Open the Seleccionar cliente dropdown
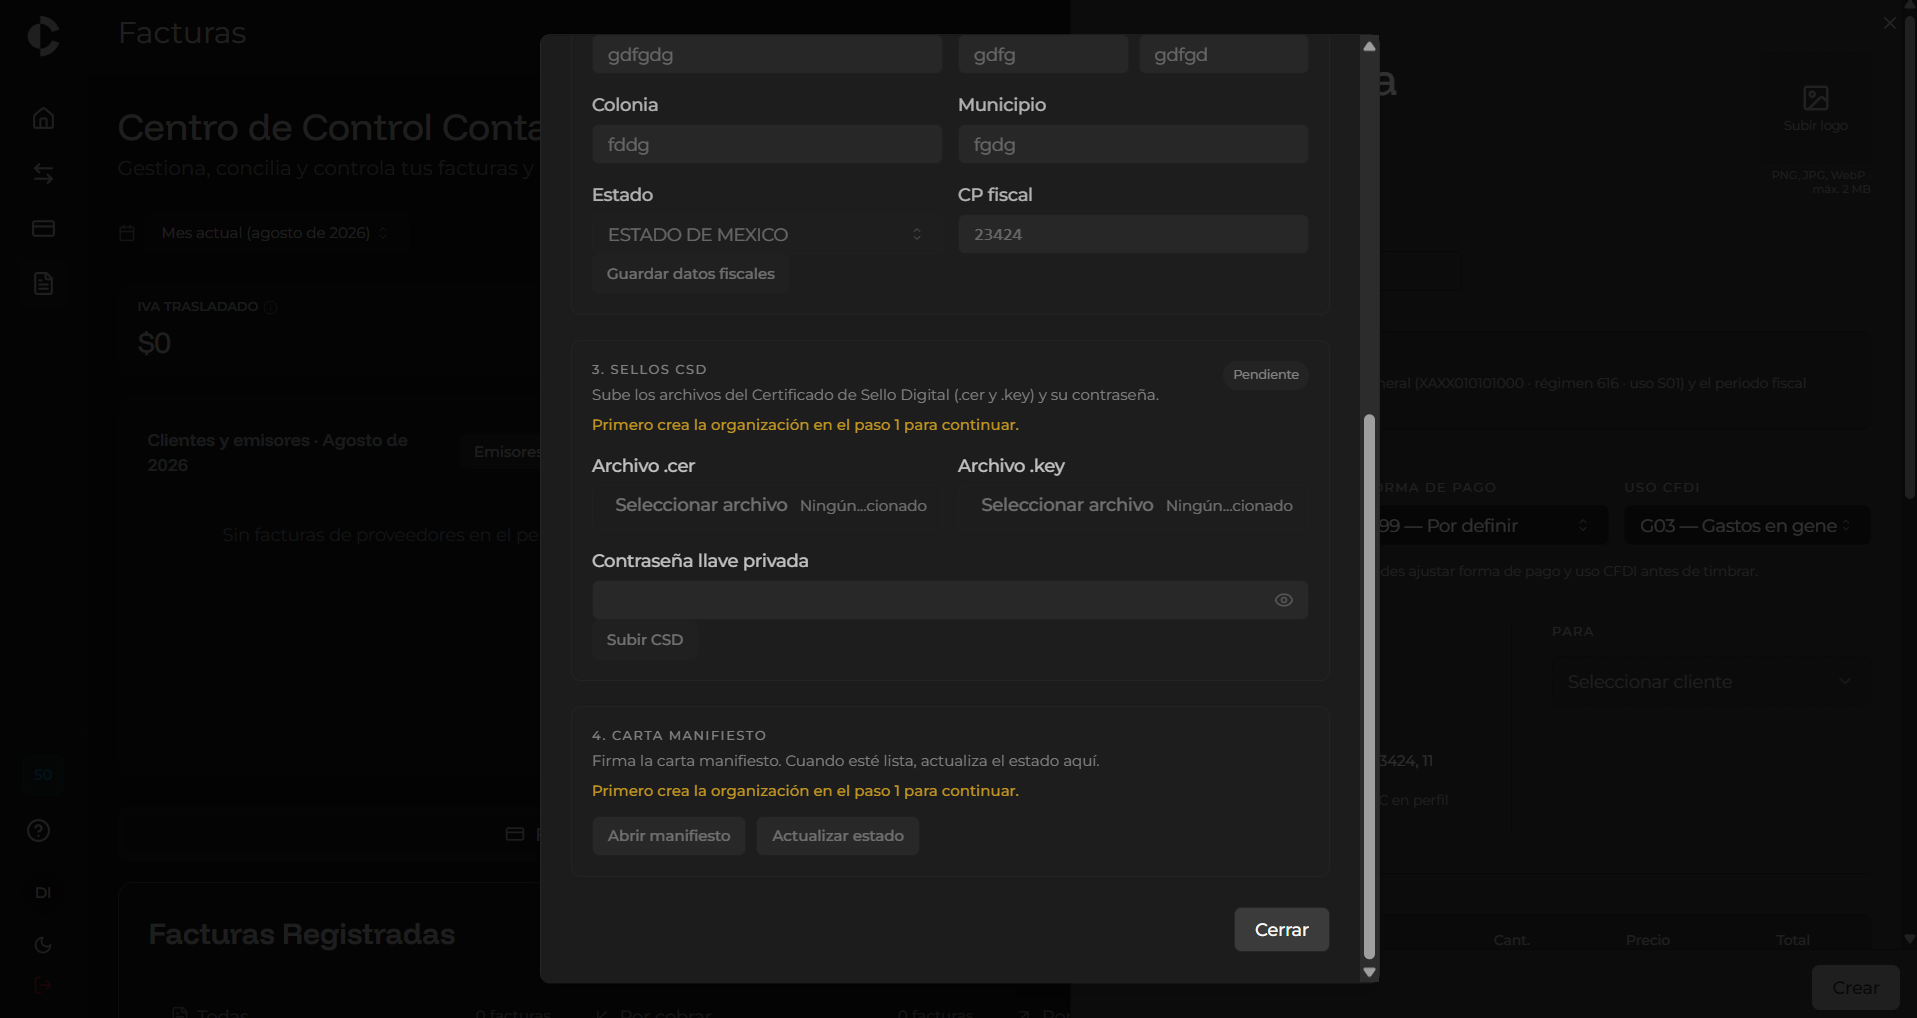The height and width of the screenshot is (1018, 1917). coord(1710,682)
